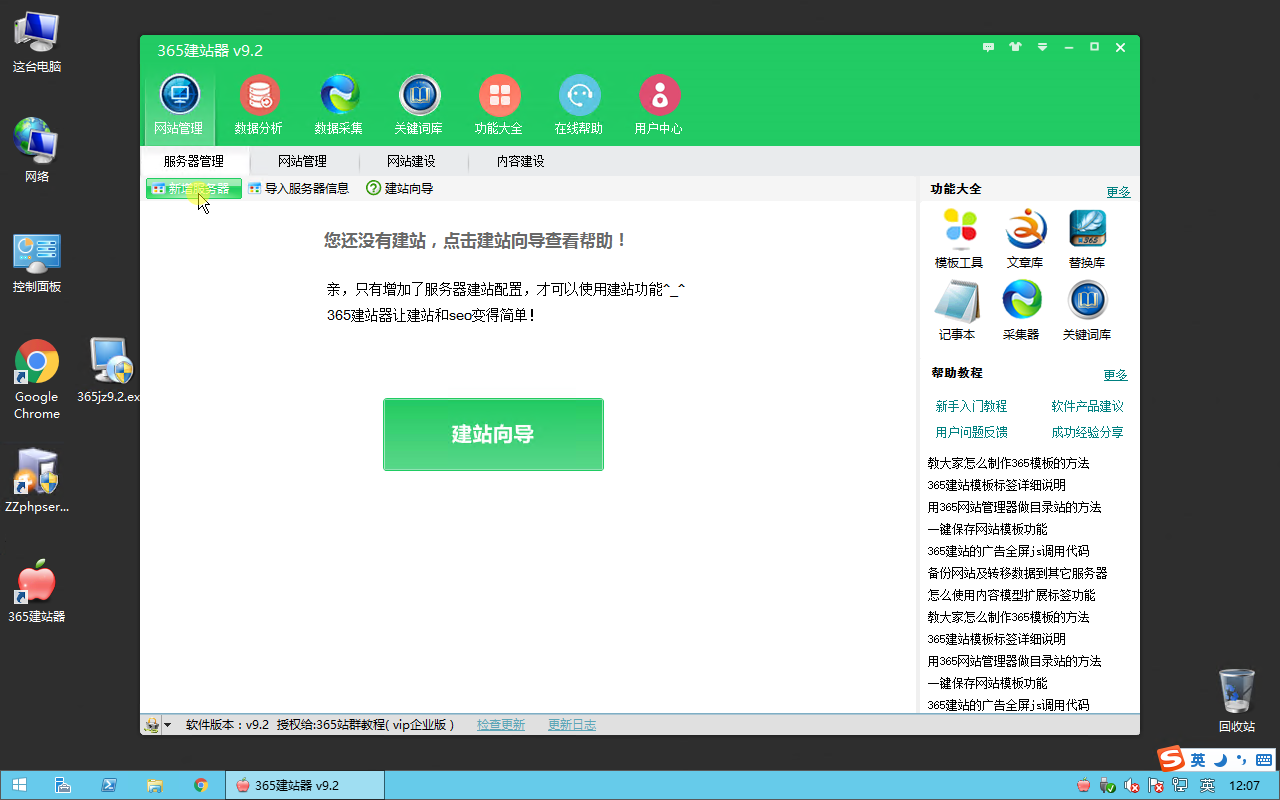Open article 怎么使用内容模型扩展标签功能

pyautogui.click(x=1011, y=595)
